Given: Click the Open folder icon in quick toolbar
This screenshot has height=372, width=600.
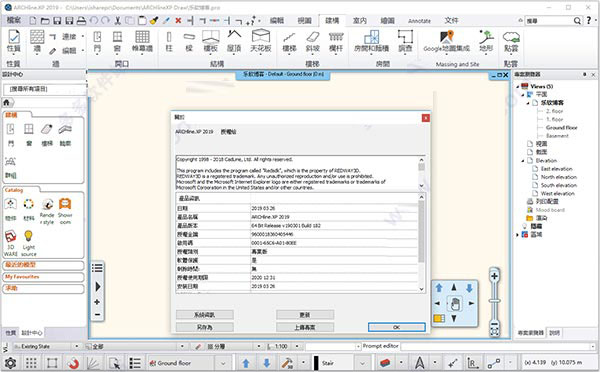Looking at the screenshot, I should pos(45,20).
